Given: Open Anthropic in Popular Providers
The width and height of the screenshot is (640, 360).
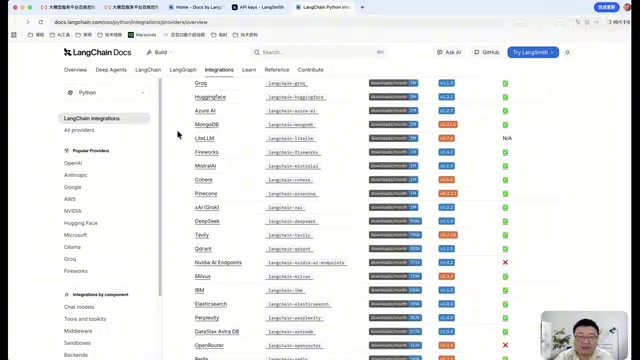Looking at the screenshot, I should (76, 175).
